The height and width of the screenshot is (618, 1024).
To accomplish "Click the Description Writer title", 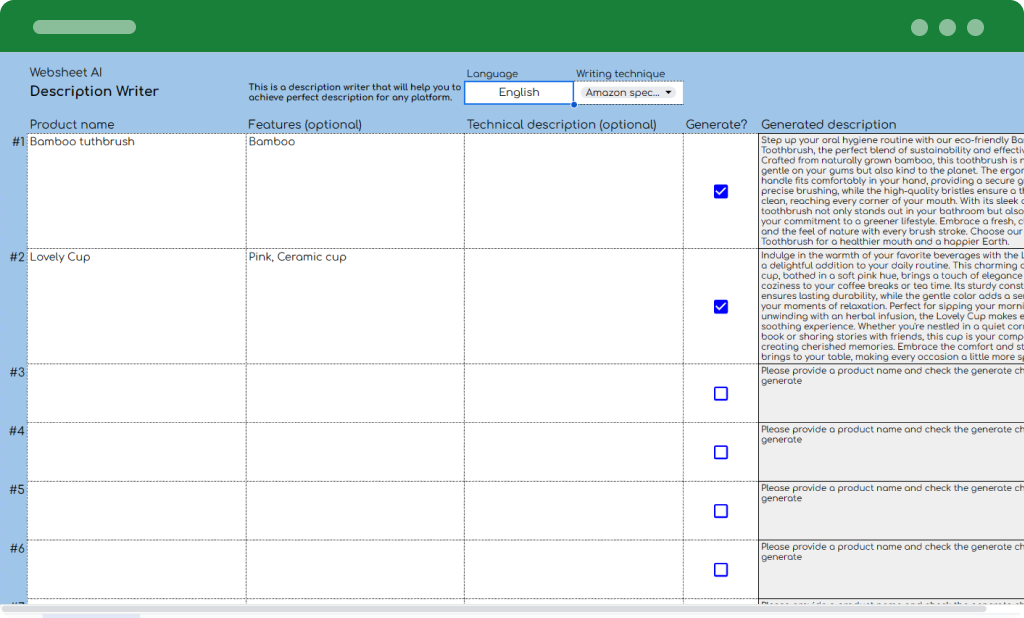I will [x=94, y=91].
